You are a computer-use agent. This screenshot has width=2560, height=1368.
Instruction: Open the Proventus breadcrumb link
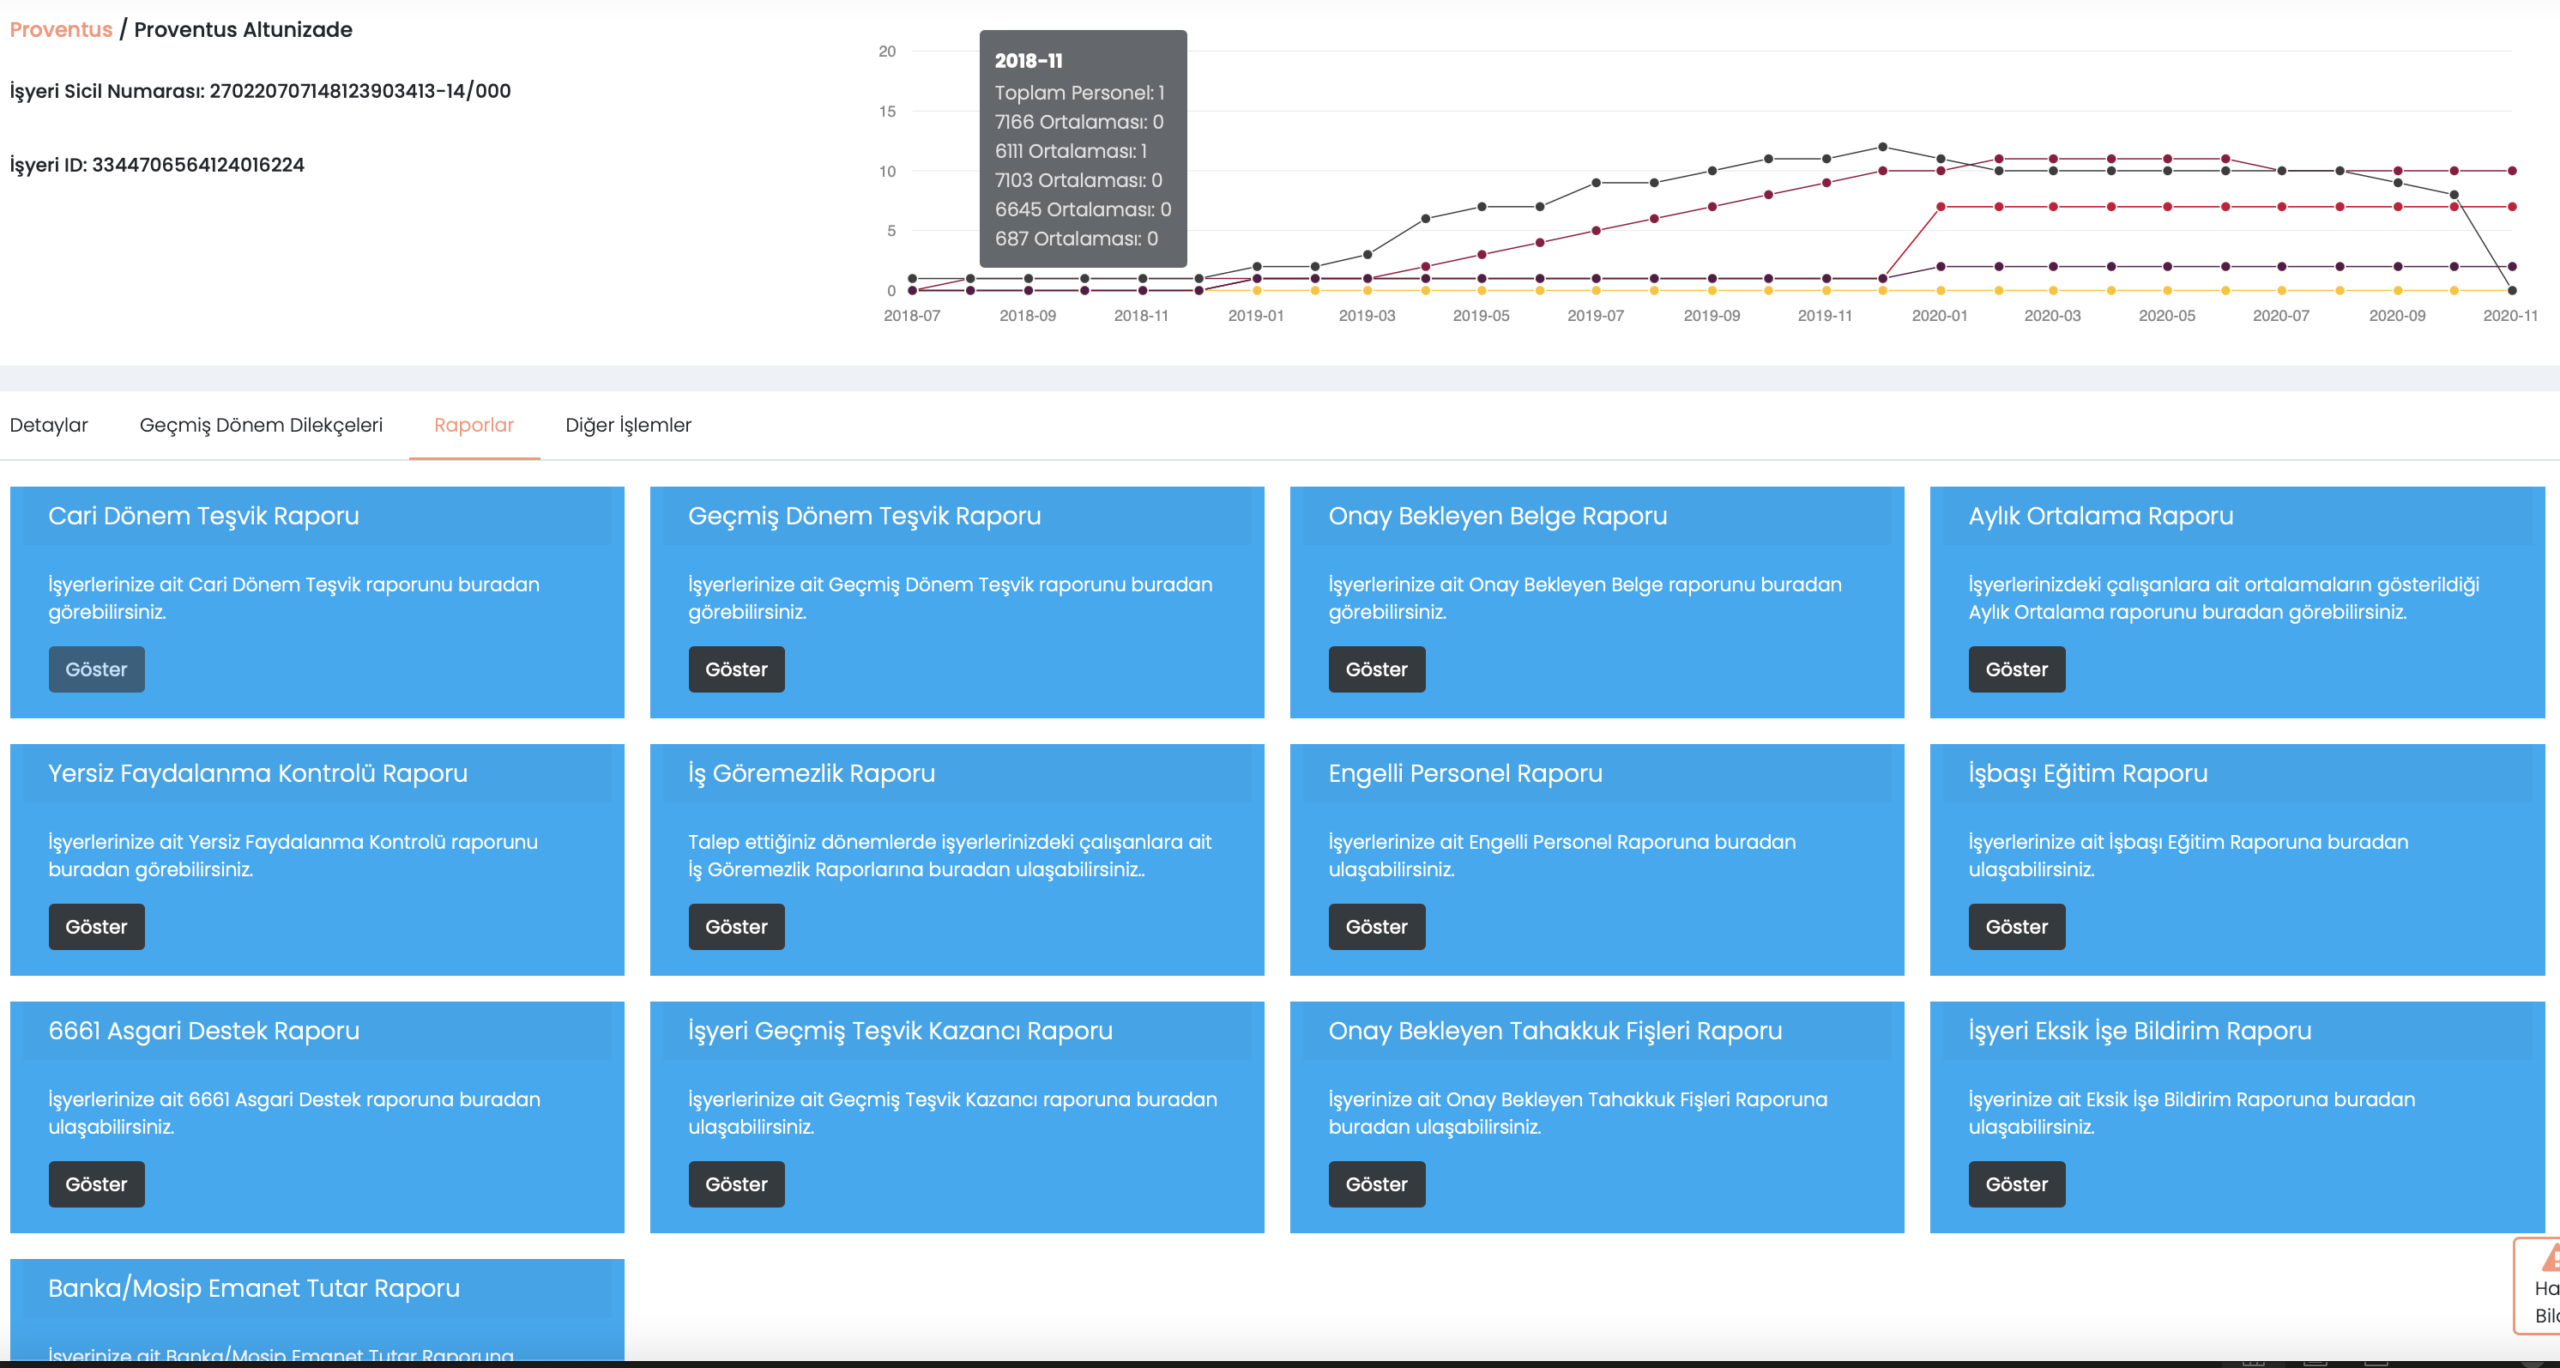coord(61,30)
